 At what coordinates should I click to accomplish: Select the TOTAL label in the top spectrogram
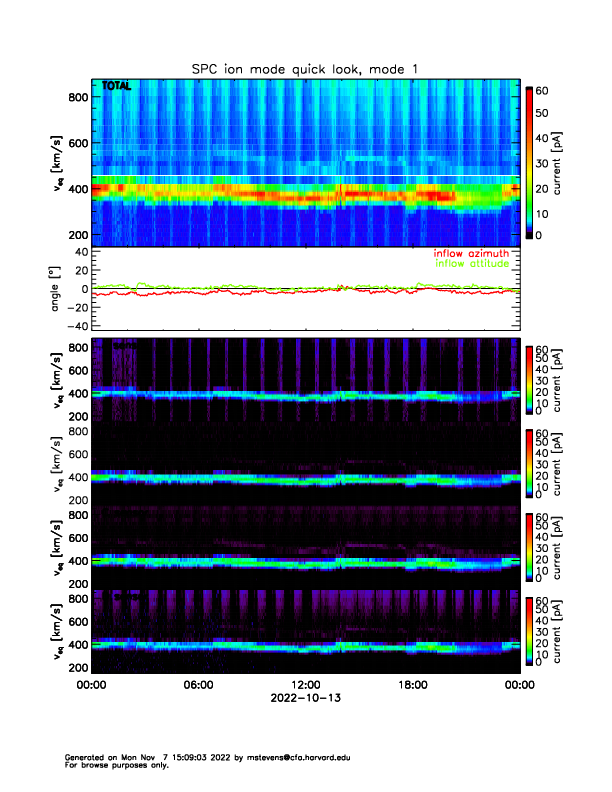pos(117,86)
